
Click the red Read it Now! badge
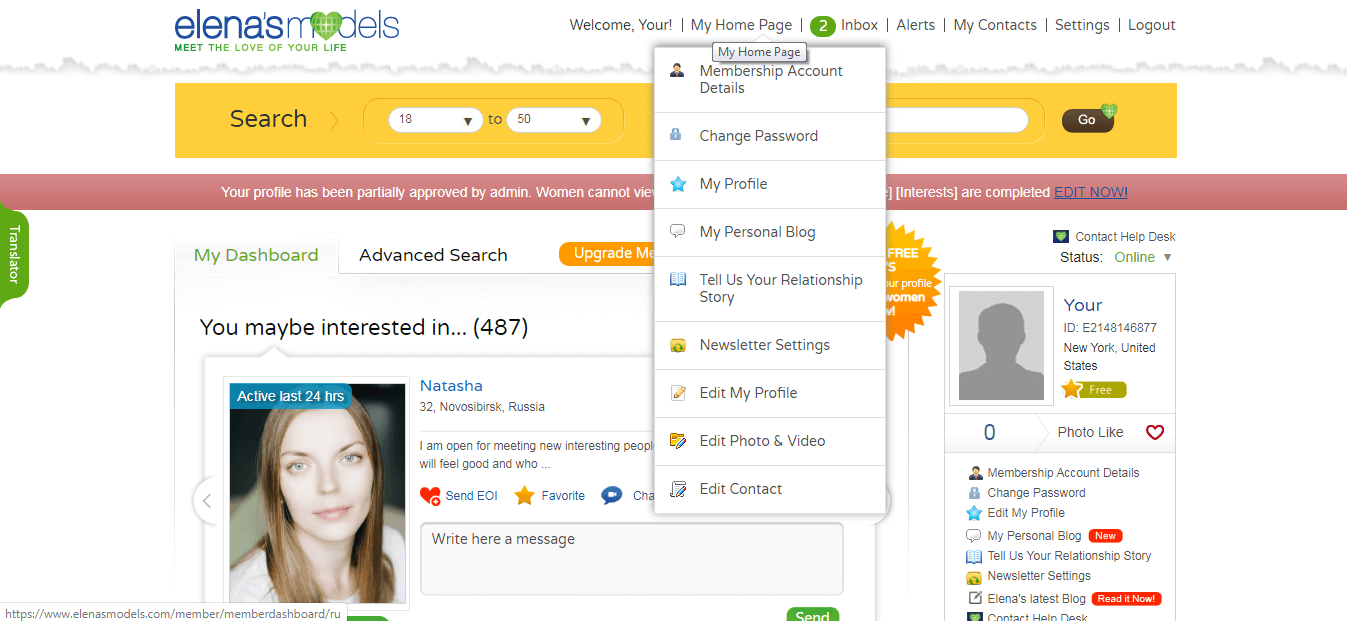point(1125,599)
